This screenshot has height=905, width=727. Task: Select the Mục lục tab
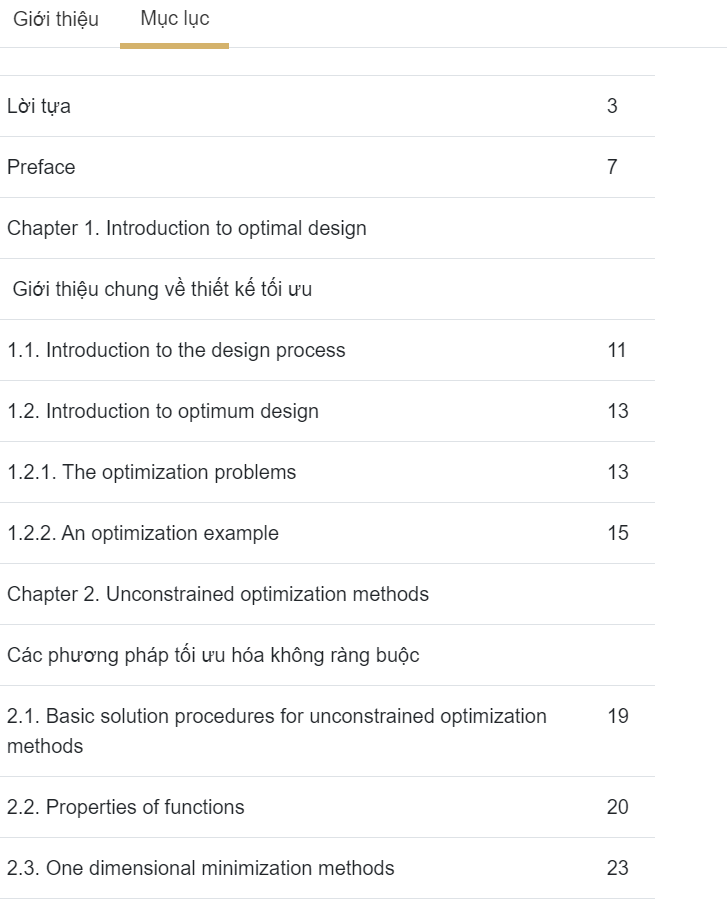click(x=175, y=19)
